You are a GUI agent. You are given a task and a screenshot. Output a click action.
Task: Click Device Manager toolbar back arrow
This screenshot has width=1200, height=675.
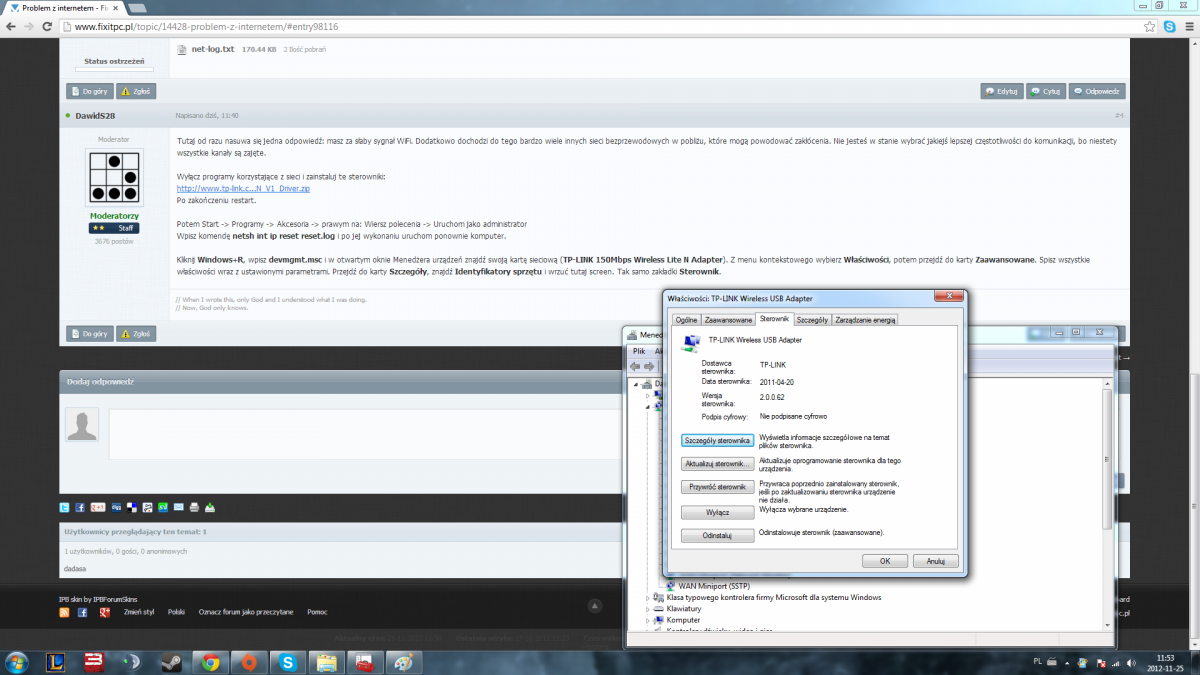click(635, 366)
